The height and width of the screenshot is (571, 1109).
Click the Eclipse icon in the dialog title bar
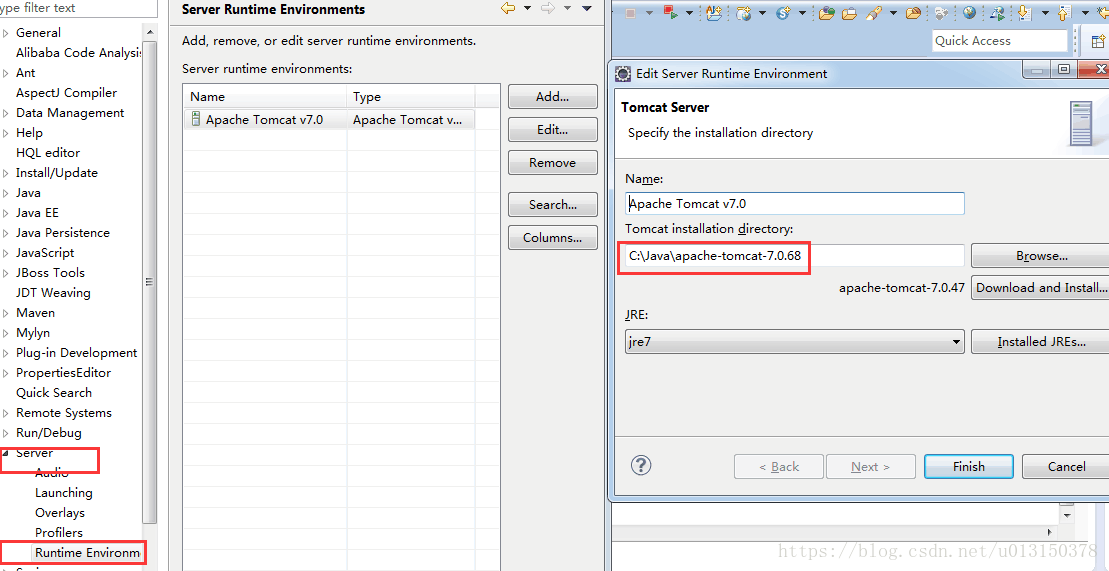(x=623, y=73)
